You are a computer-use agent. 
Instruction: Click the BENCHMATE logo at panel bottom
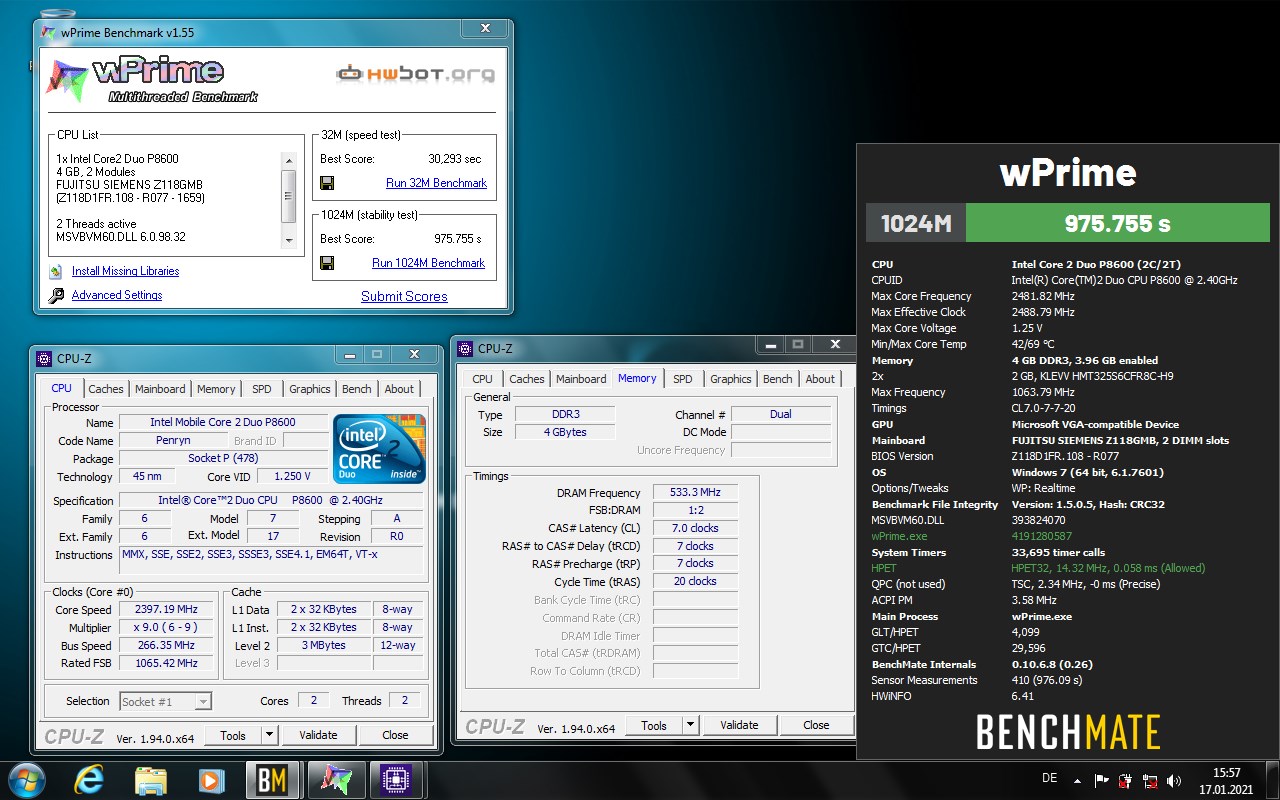point(1068,733)
